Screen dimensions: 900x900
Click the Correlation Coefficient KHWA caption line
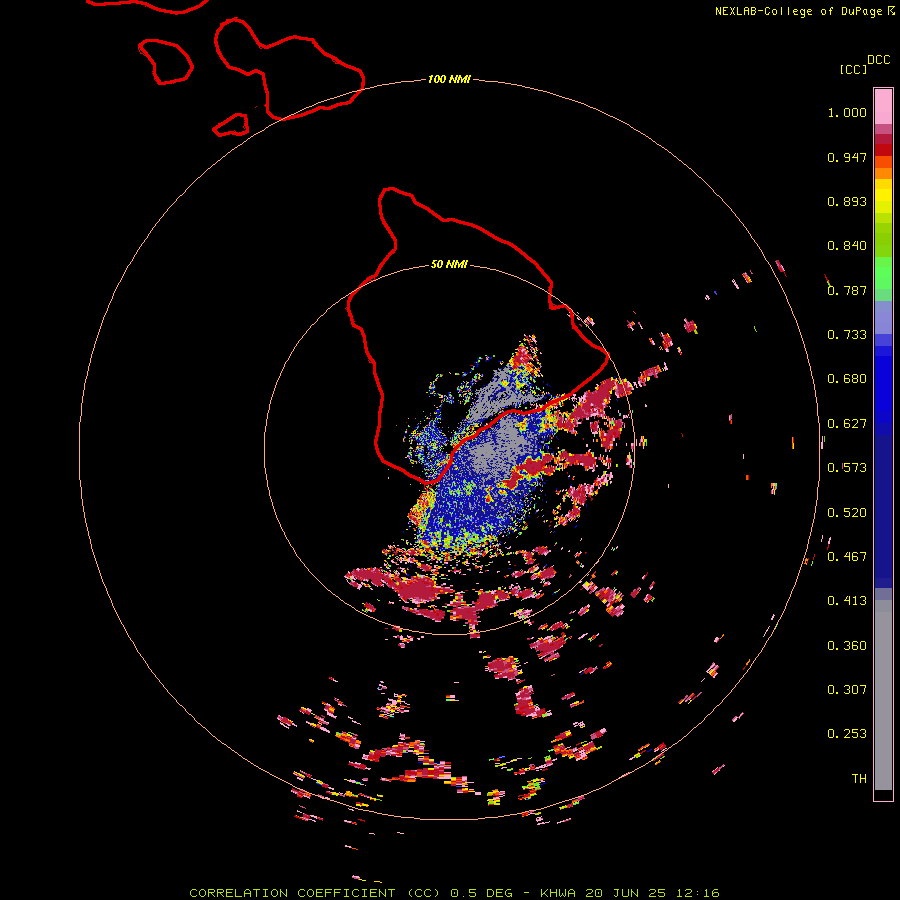(x=454, y=893)
